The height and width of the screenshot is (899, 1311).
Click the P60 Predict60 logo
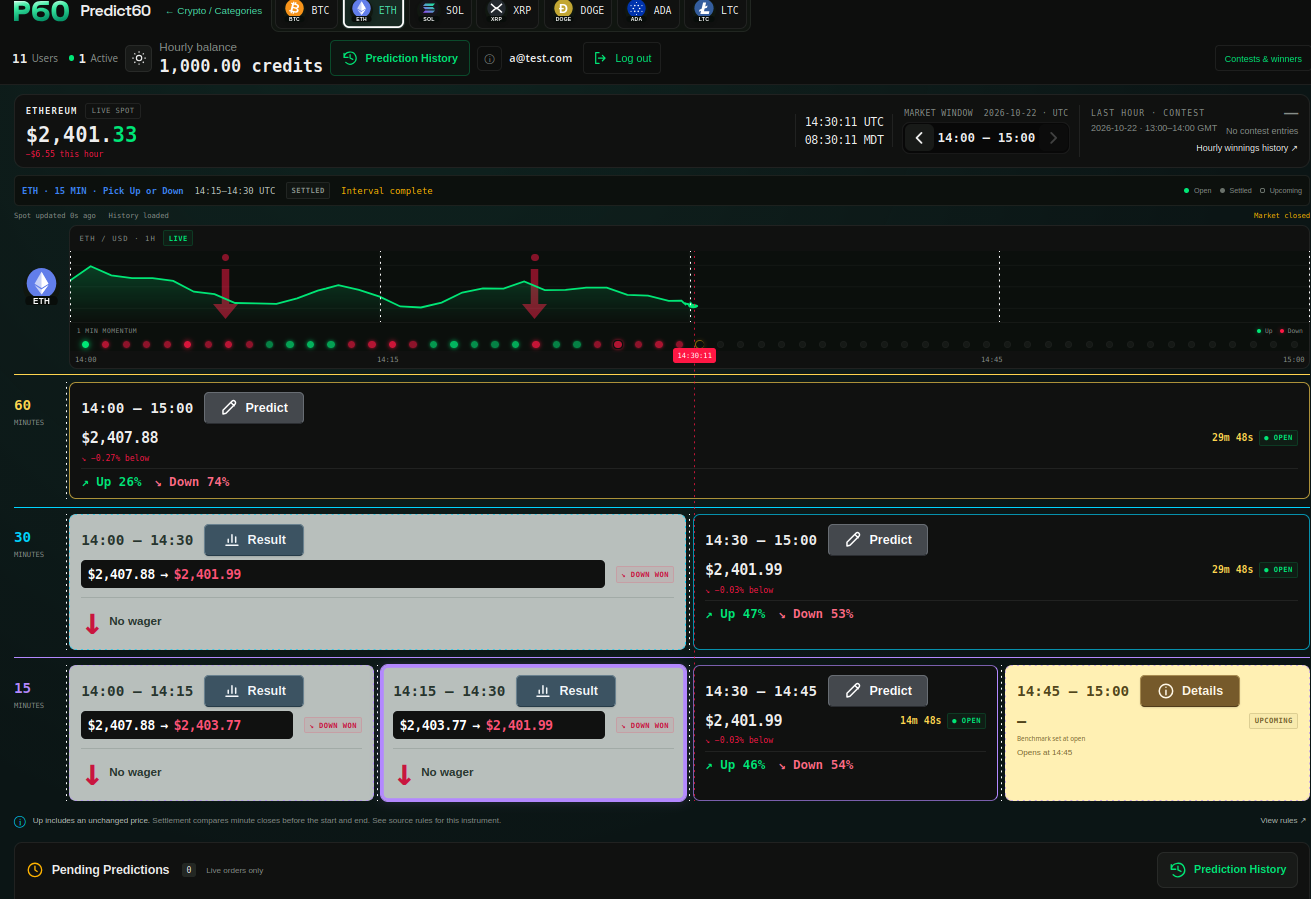(x=82, y=11)
